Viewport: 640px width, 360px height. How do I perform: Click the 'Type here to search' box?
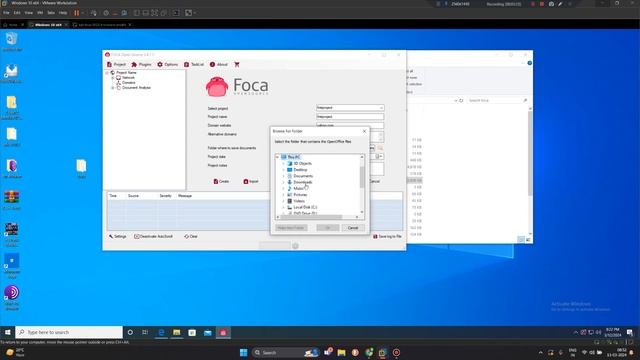pyautogui.click(x=69, y=332)
